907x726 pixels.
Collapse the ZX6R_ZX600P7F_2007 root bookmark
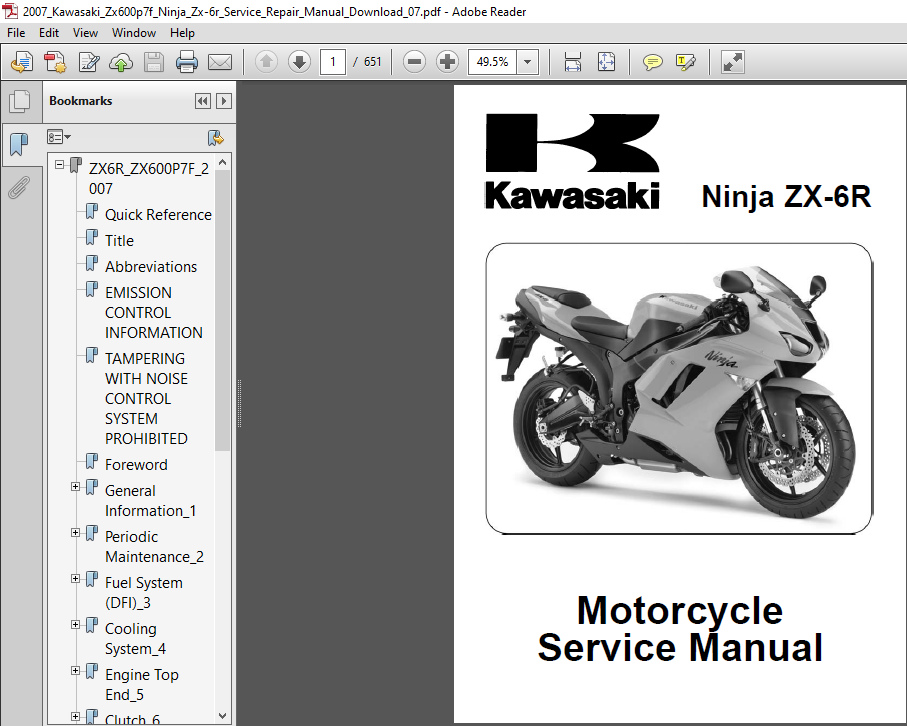tap(60, 165)
